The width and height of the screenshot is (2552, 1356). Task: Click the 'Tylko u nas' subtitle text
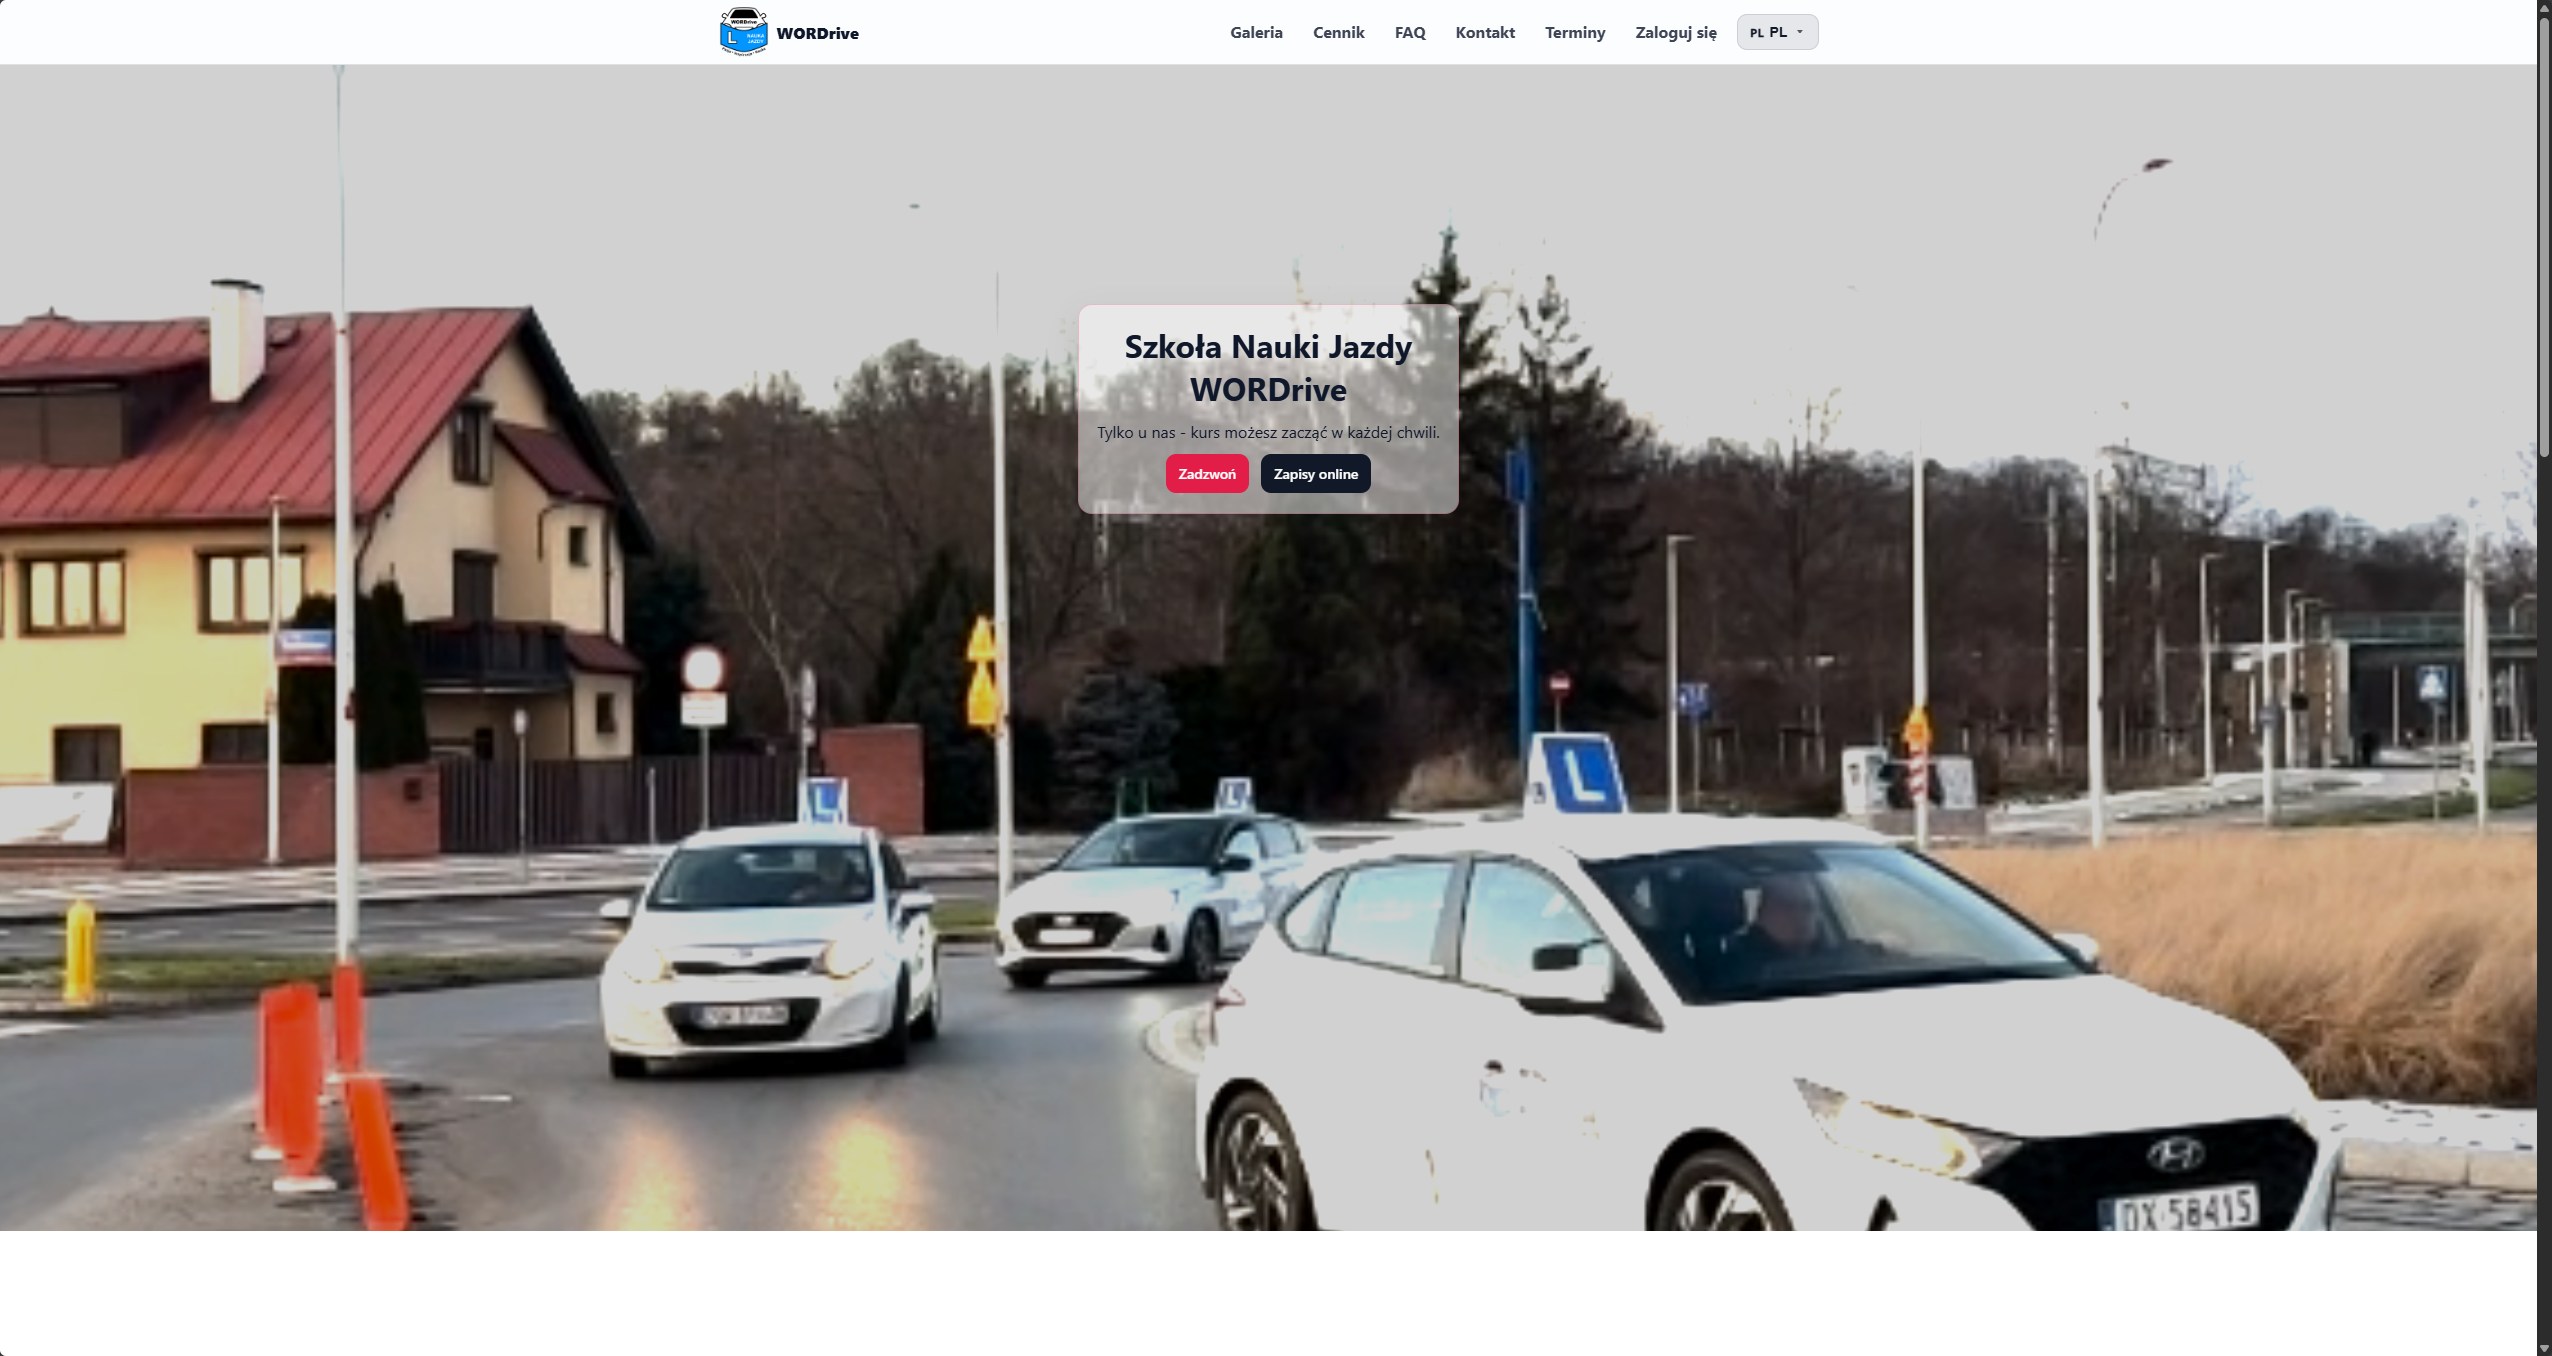coord(1268,432)
